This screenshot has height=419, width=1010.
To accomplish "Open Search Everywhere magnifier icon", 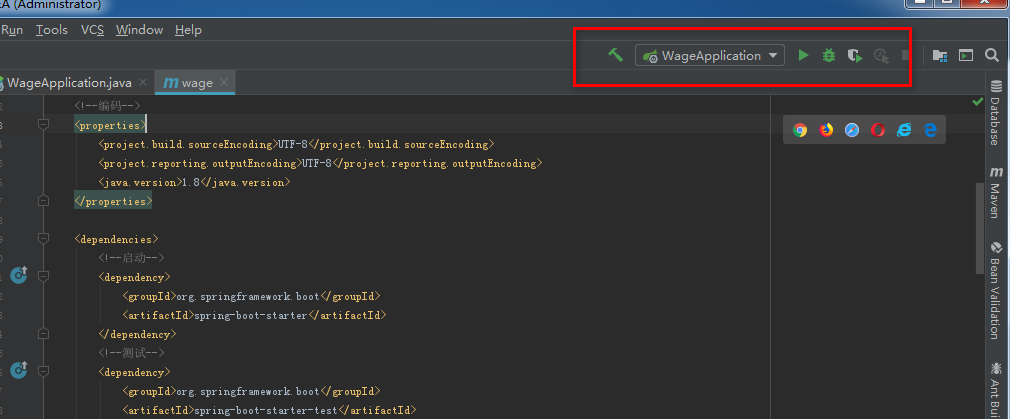I will point(992,55).
